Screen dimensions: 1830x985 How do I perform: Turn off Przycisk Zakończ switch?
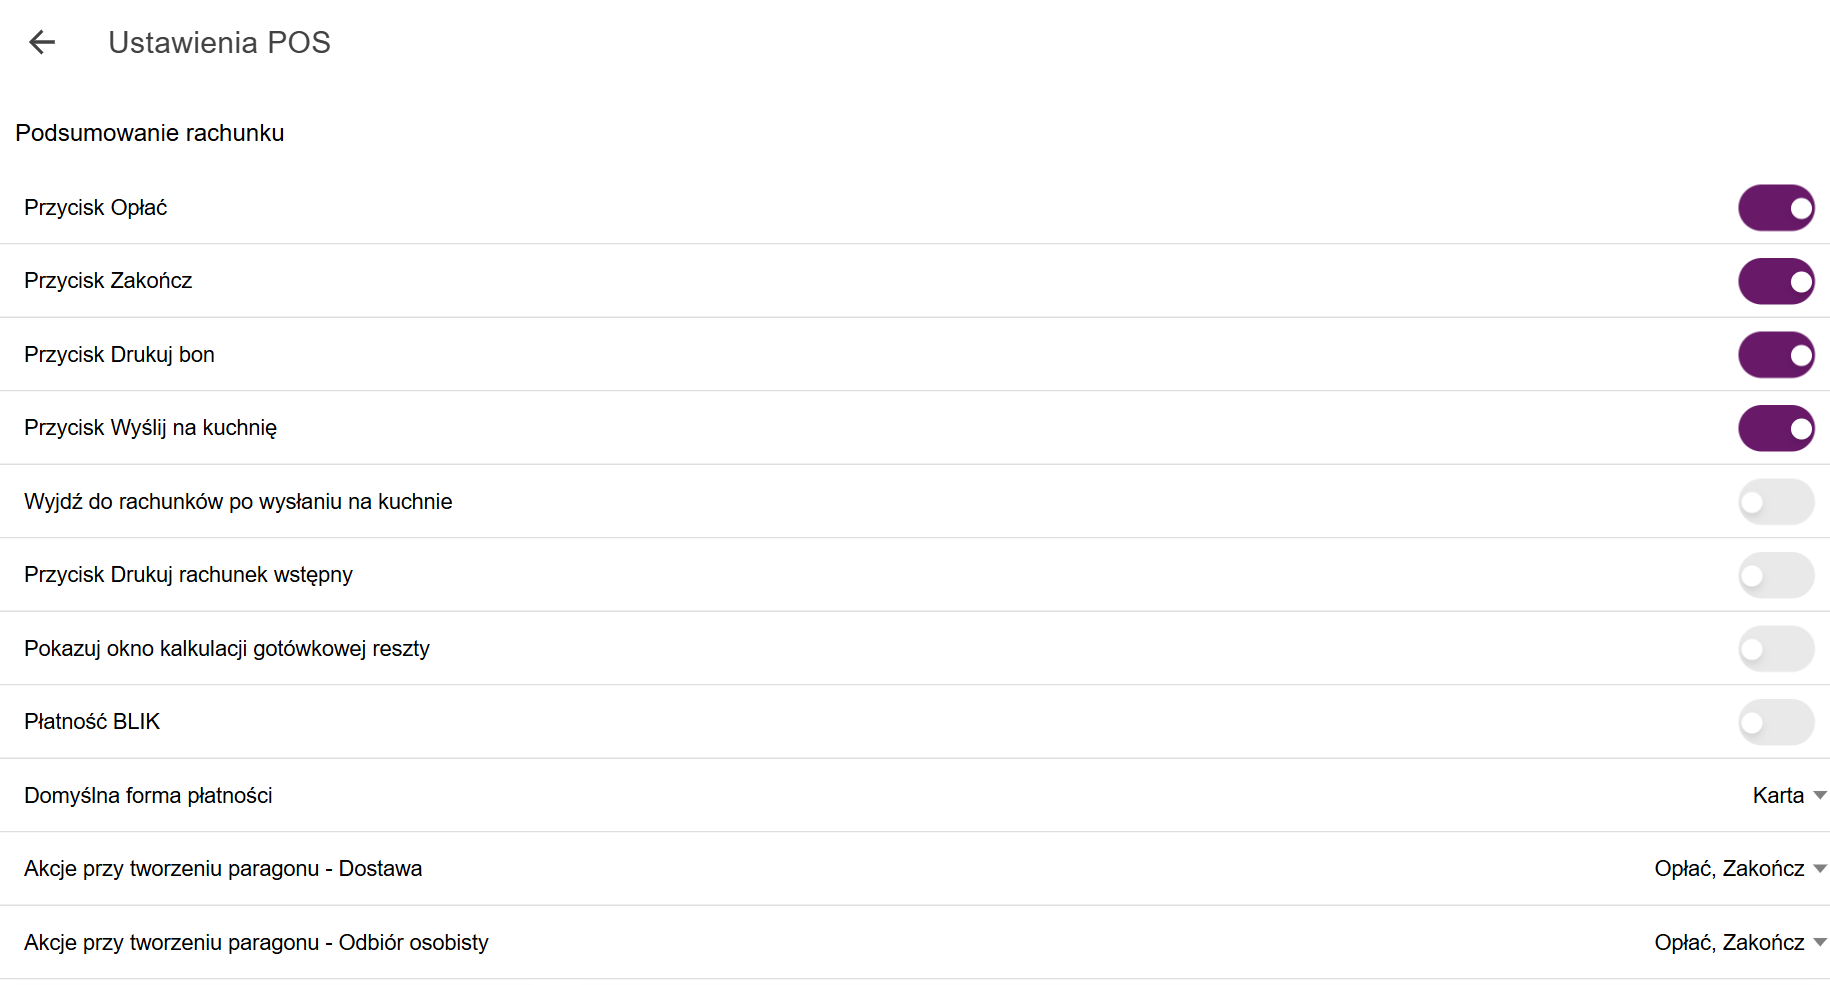coord(1776,281)
